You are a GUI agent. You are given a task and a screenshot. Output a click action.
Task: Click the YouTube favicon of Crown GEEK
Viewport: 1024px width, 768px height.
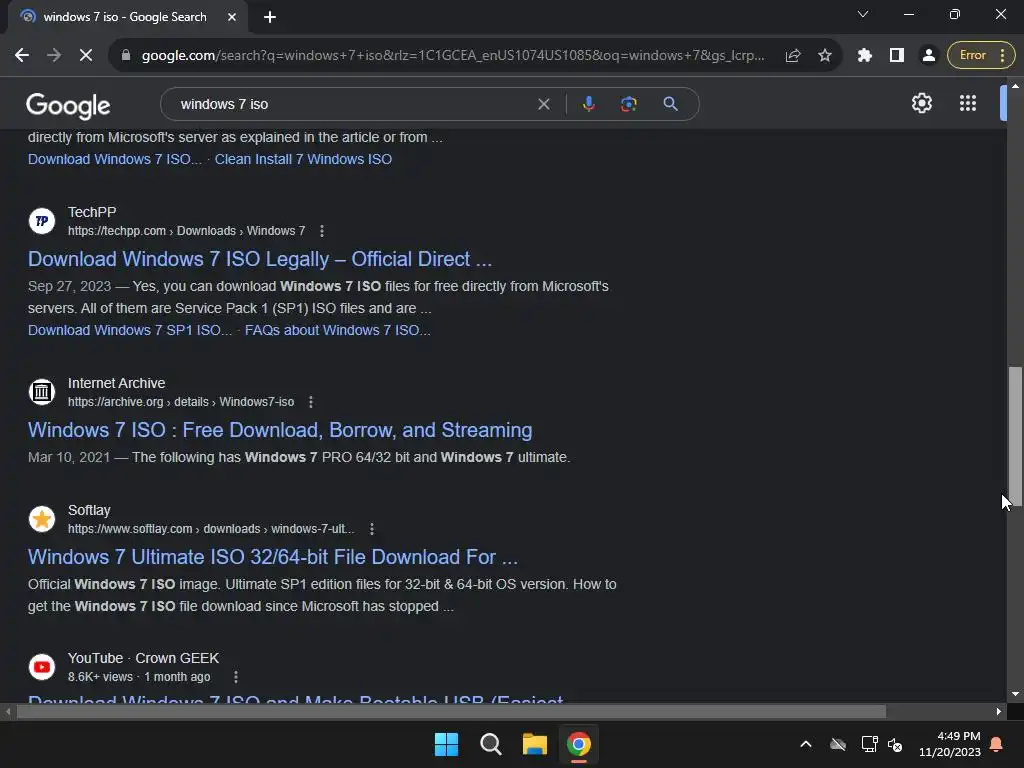click(42, 667)
